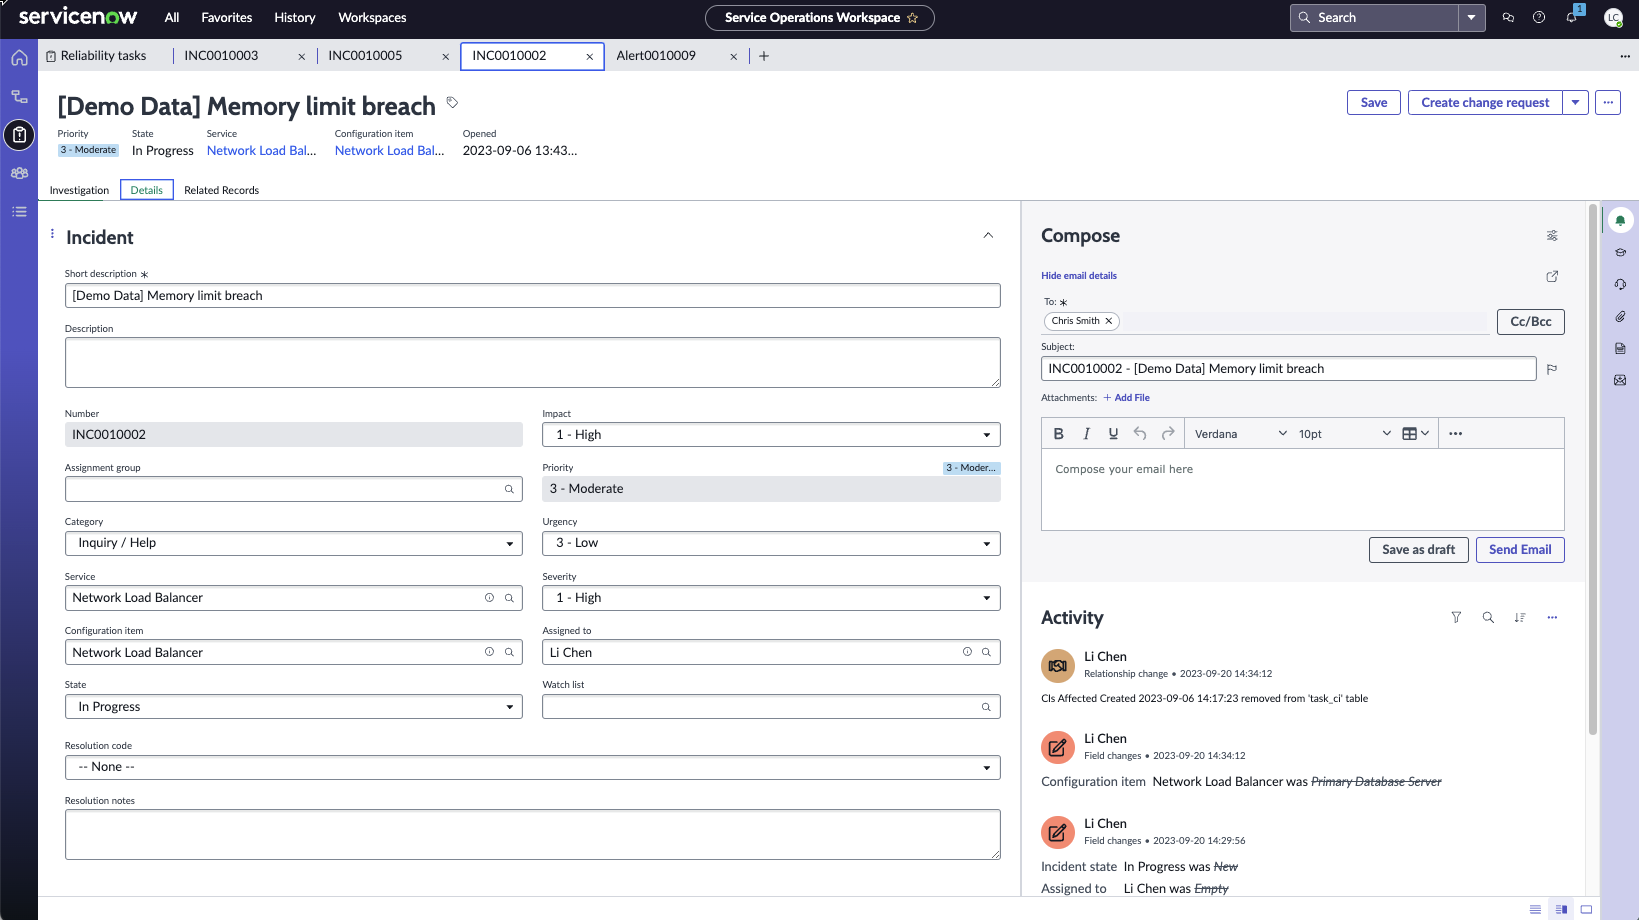The image size is (1639, 920).
Task: Click Save as draft button
Action: [1418, 550]
